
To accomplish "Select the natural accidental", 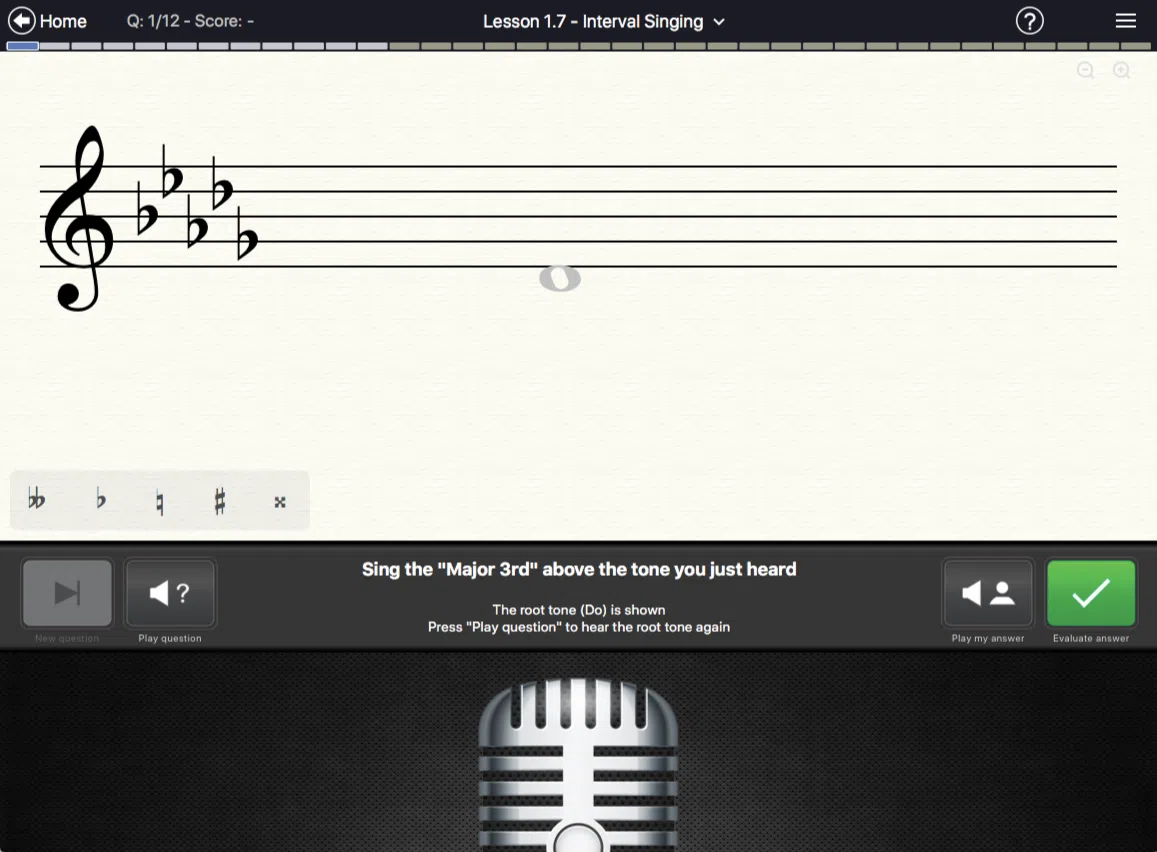I will [159, 500].
